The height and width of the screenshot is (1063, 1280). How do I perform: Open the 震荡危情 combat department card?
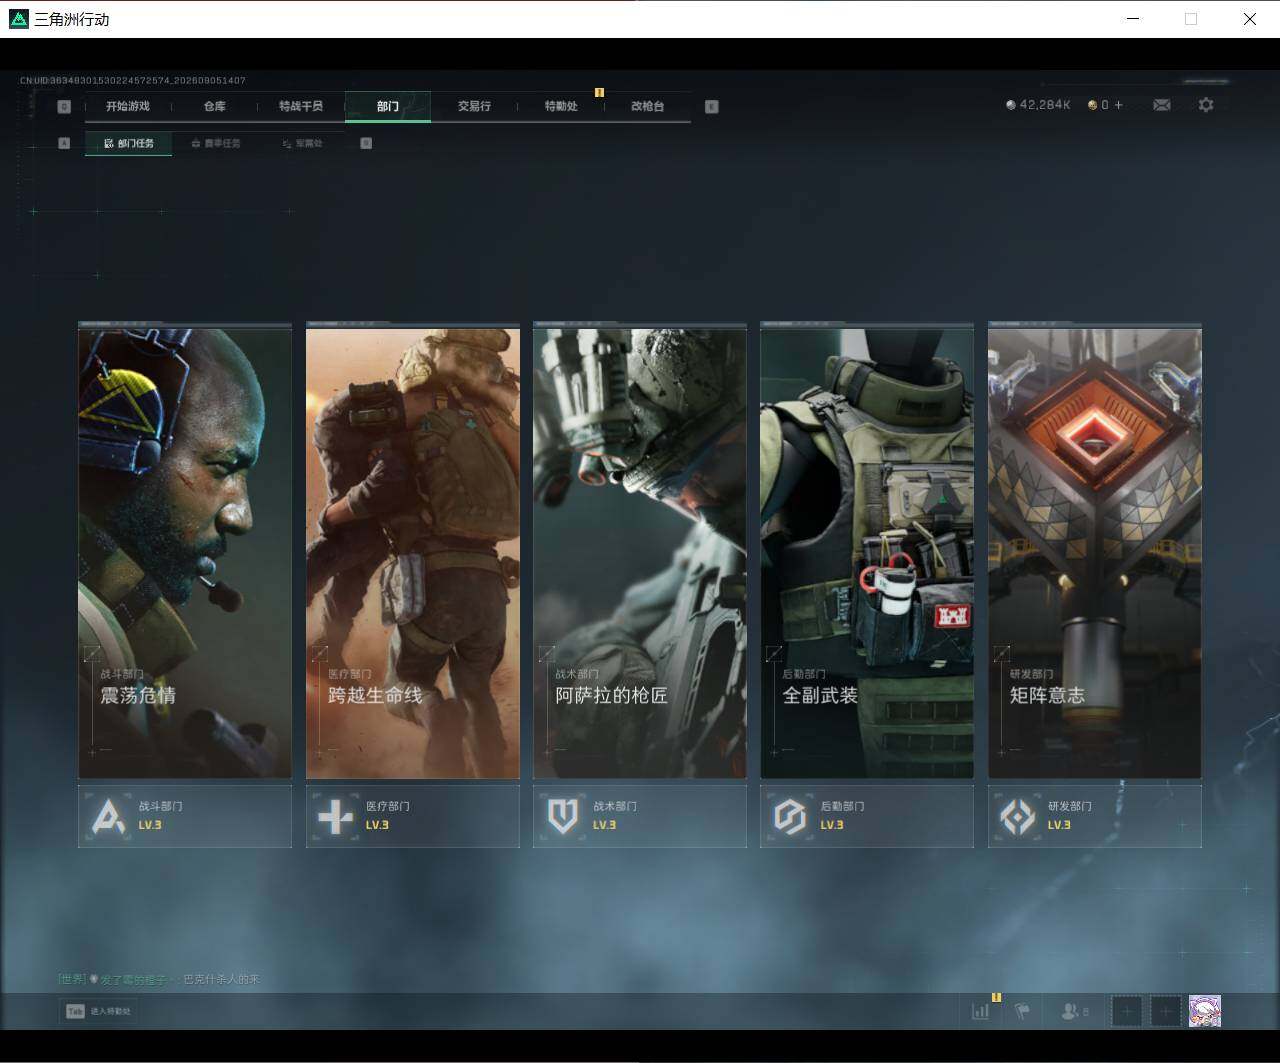click(185, 553)
